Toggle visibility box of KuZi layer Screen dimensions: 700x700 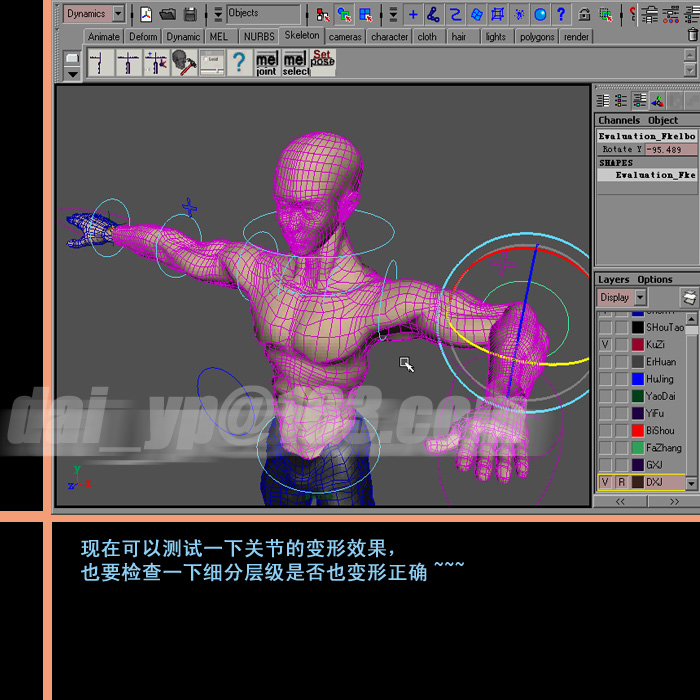coord(605,345)
